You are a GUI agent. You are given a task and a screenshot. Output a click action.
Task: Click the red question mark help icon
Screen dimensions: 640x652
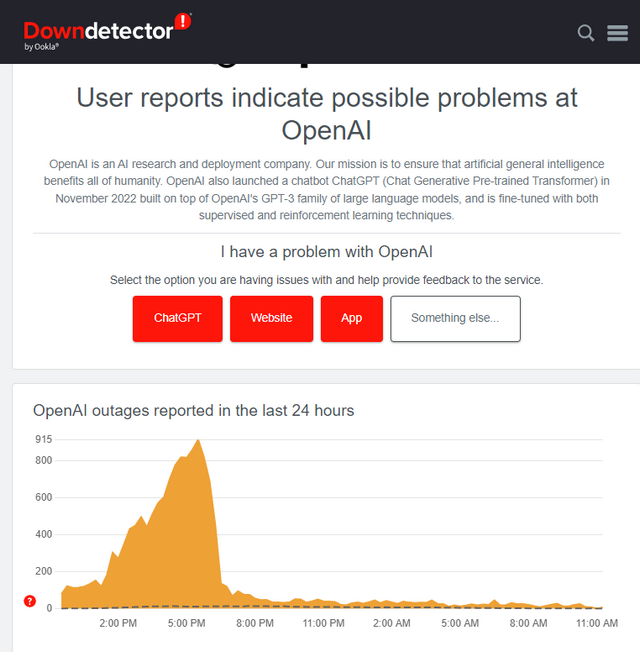pos(30,601)
